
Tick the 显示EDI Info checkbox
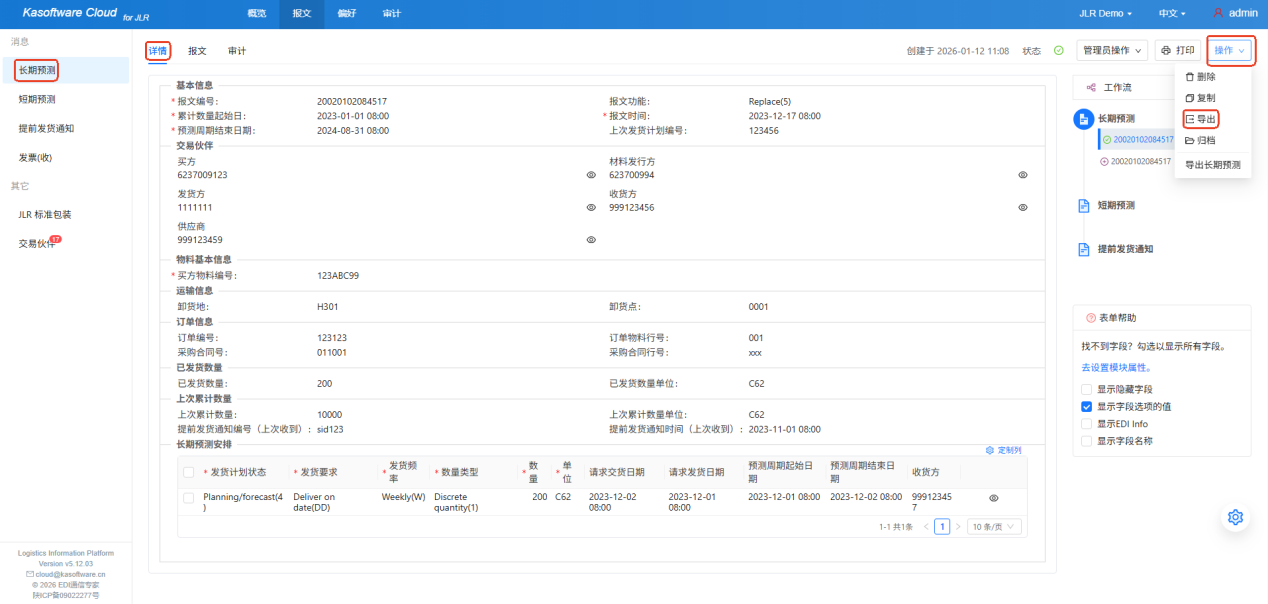point(1086,424)
